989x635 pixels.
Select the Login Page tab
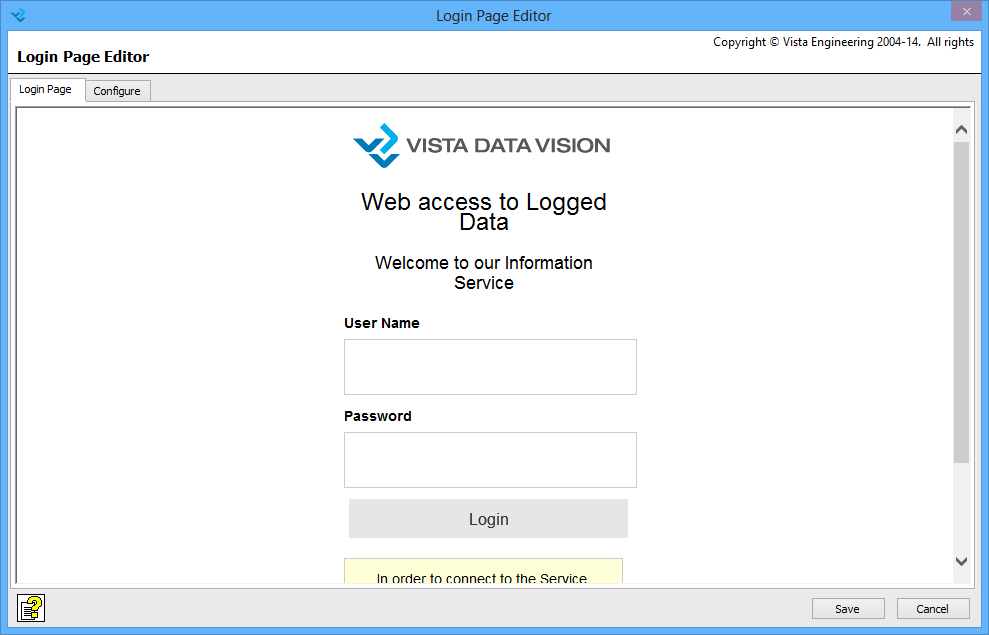[45, 89]
